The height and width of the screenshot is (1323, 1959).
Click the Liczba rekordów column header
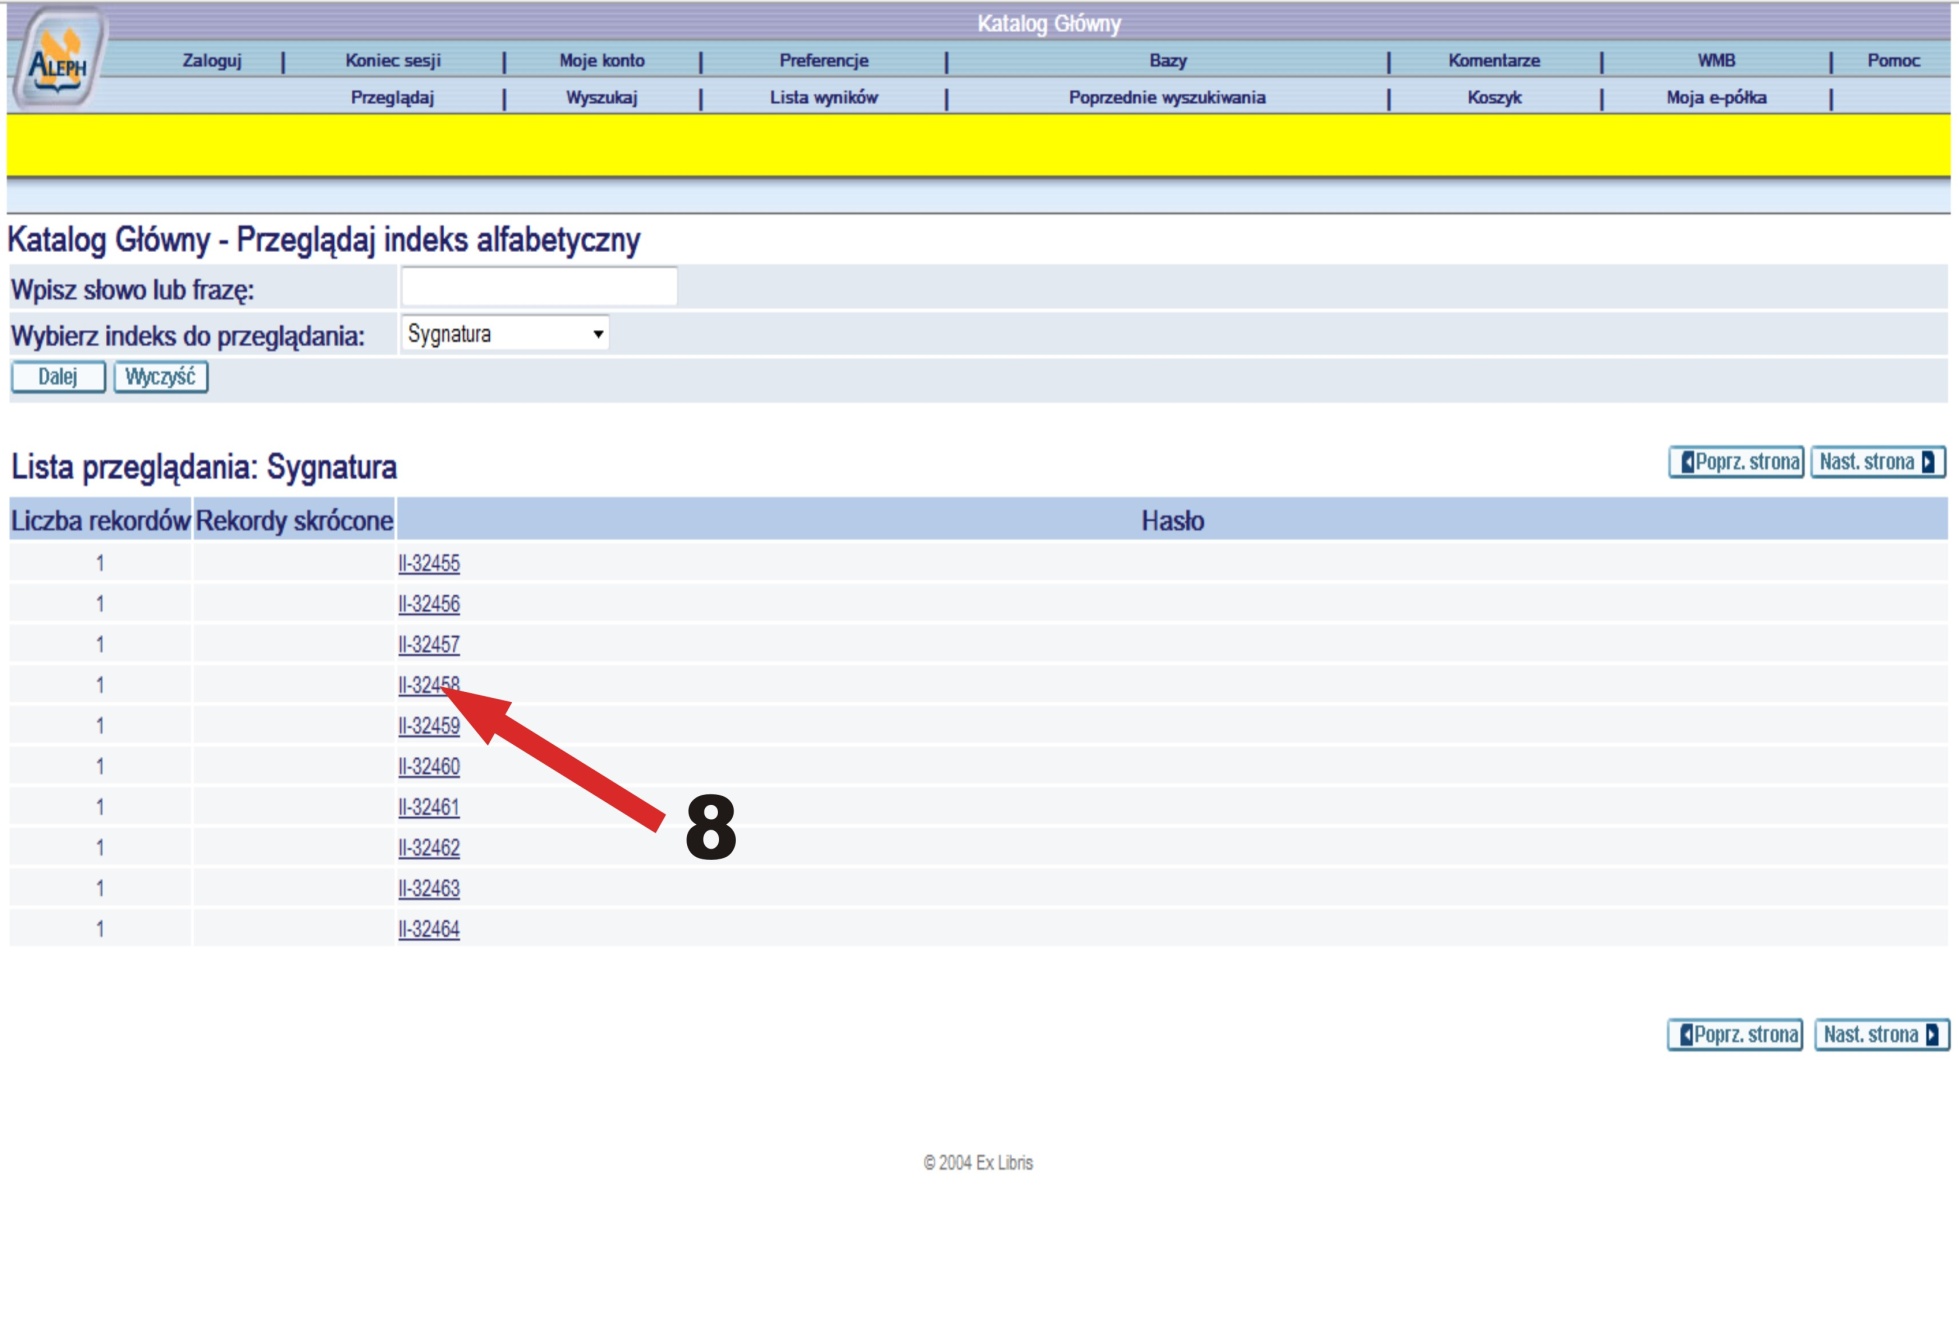(x=100, y=520)
